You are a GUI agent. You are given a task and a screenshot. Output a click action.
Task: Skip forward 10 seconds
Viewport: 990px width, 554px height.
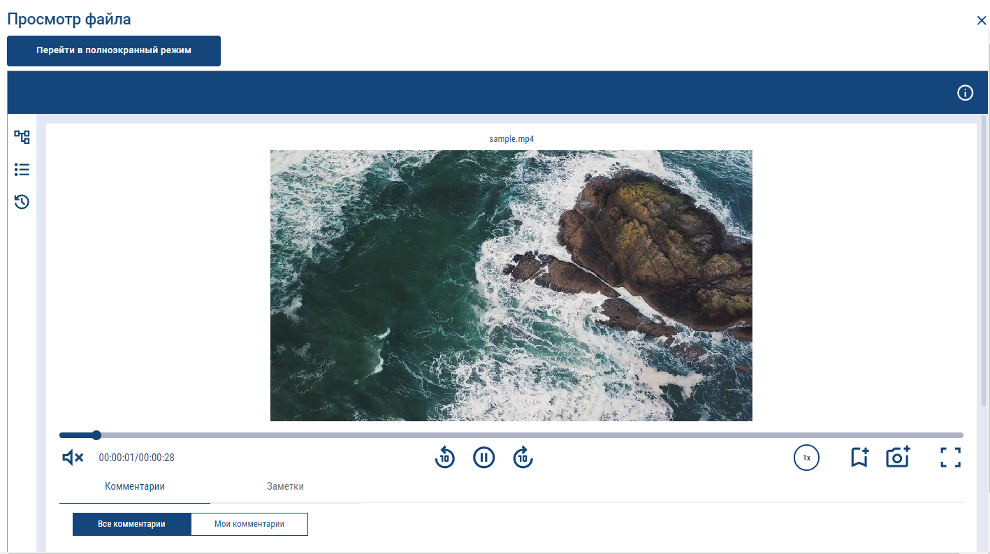523,458
